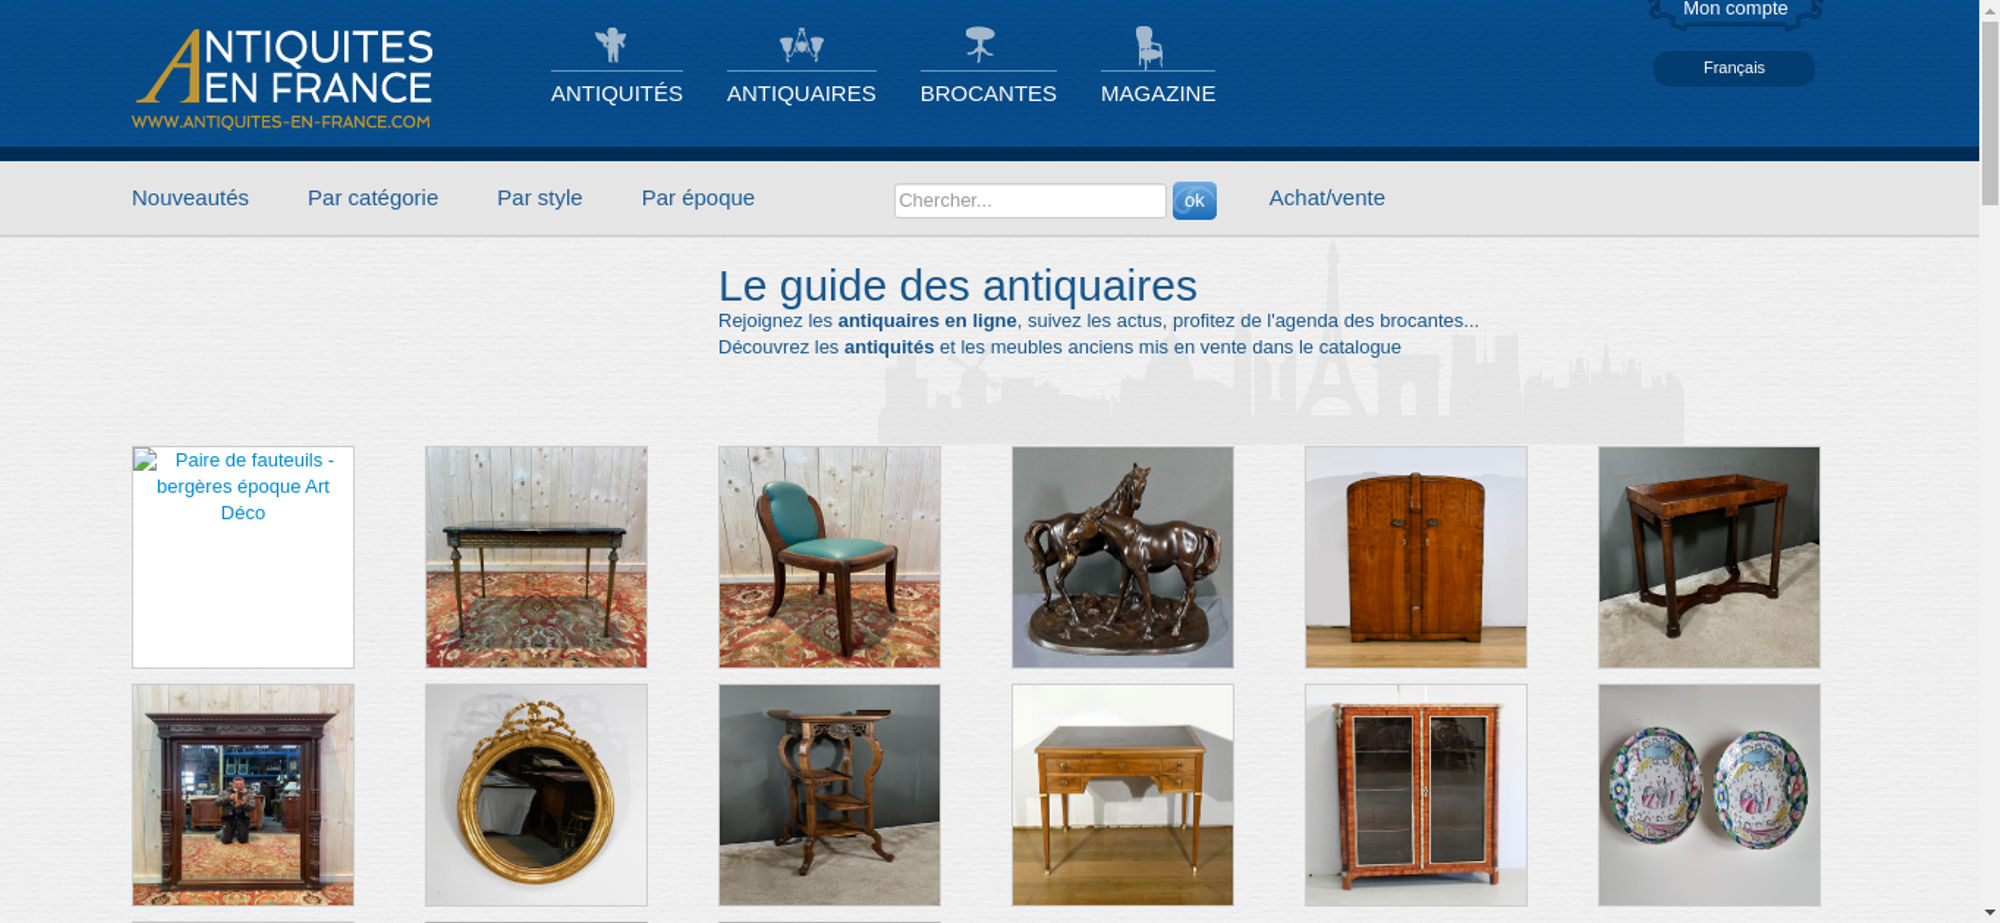This screenshot has width=2000, height=923.
Task: Open the Par époque menu
Action: click(698, 198)
